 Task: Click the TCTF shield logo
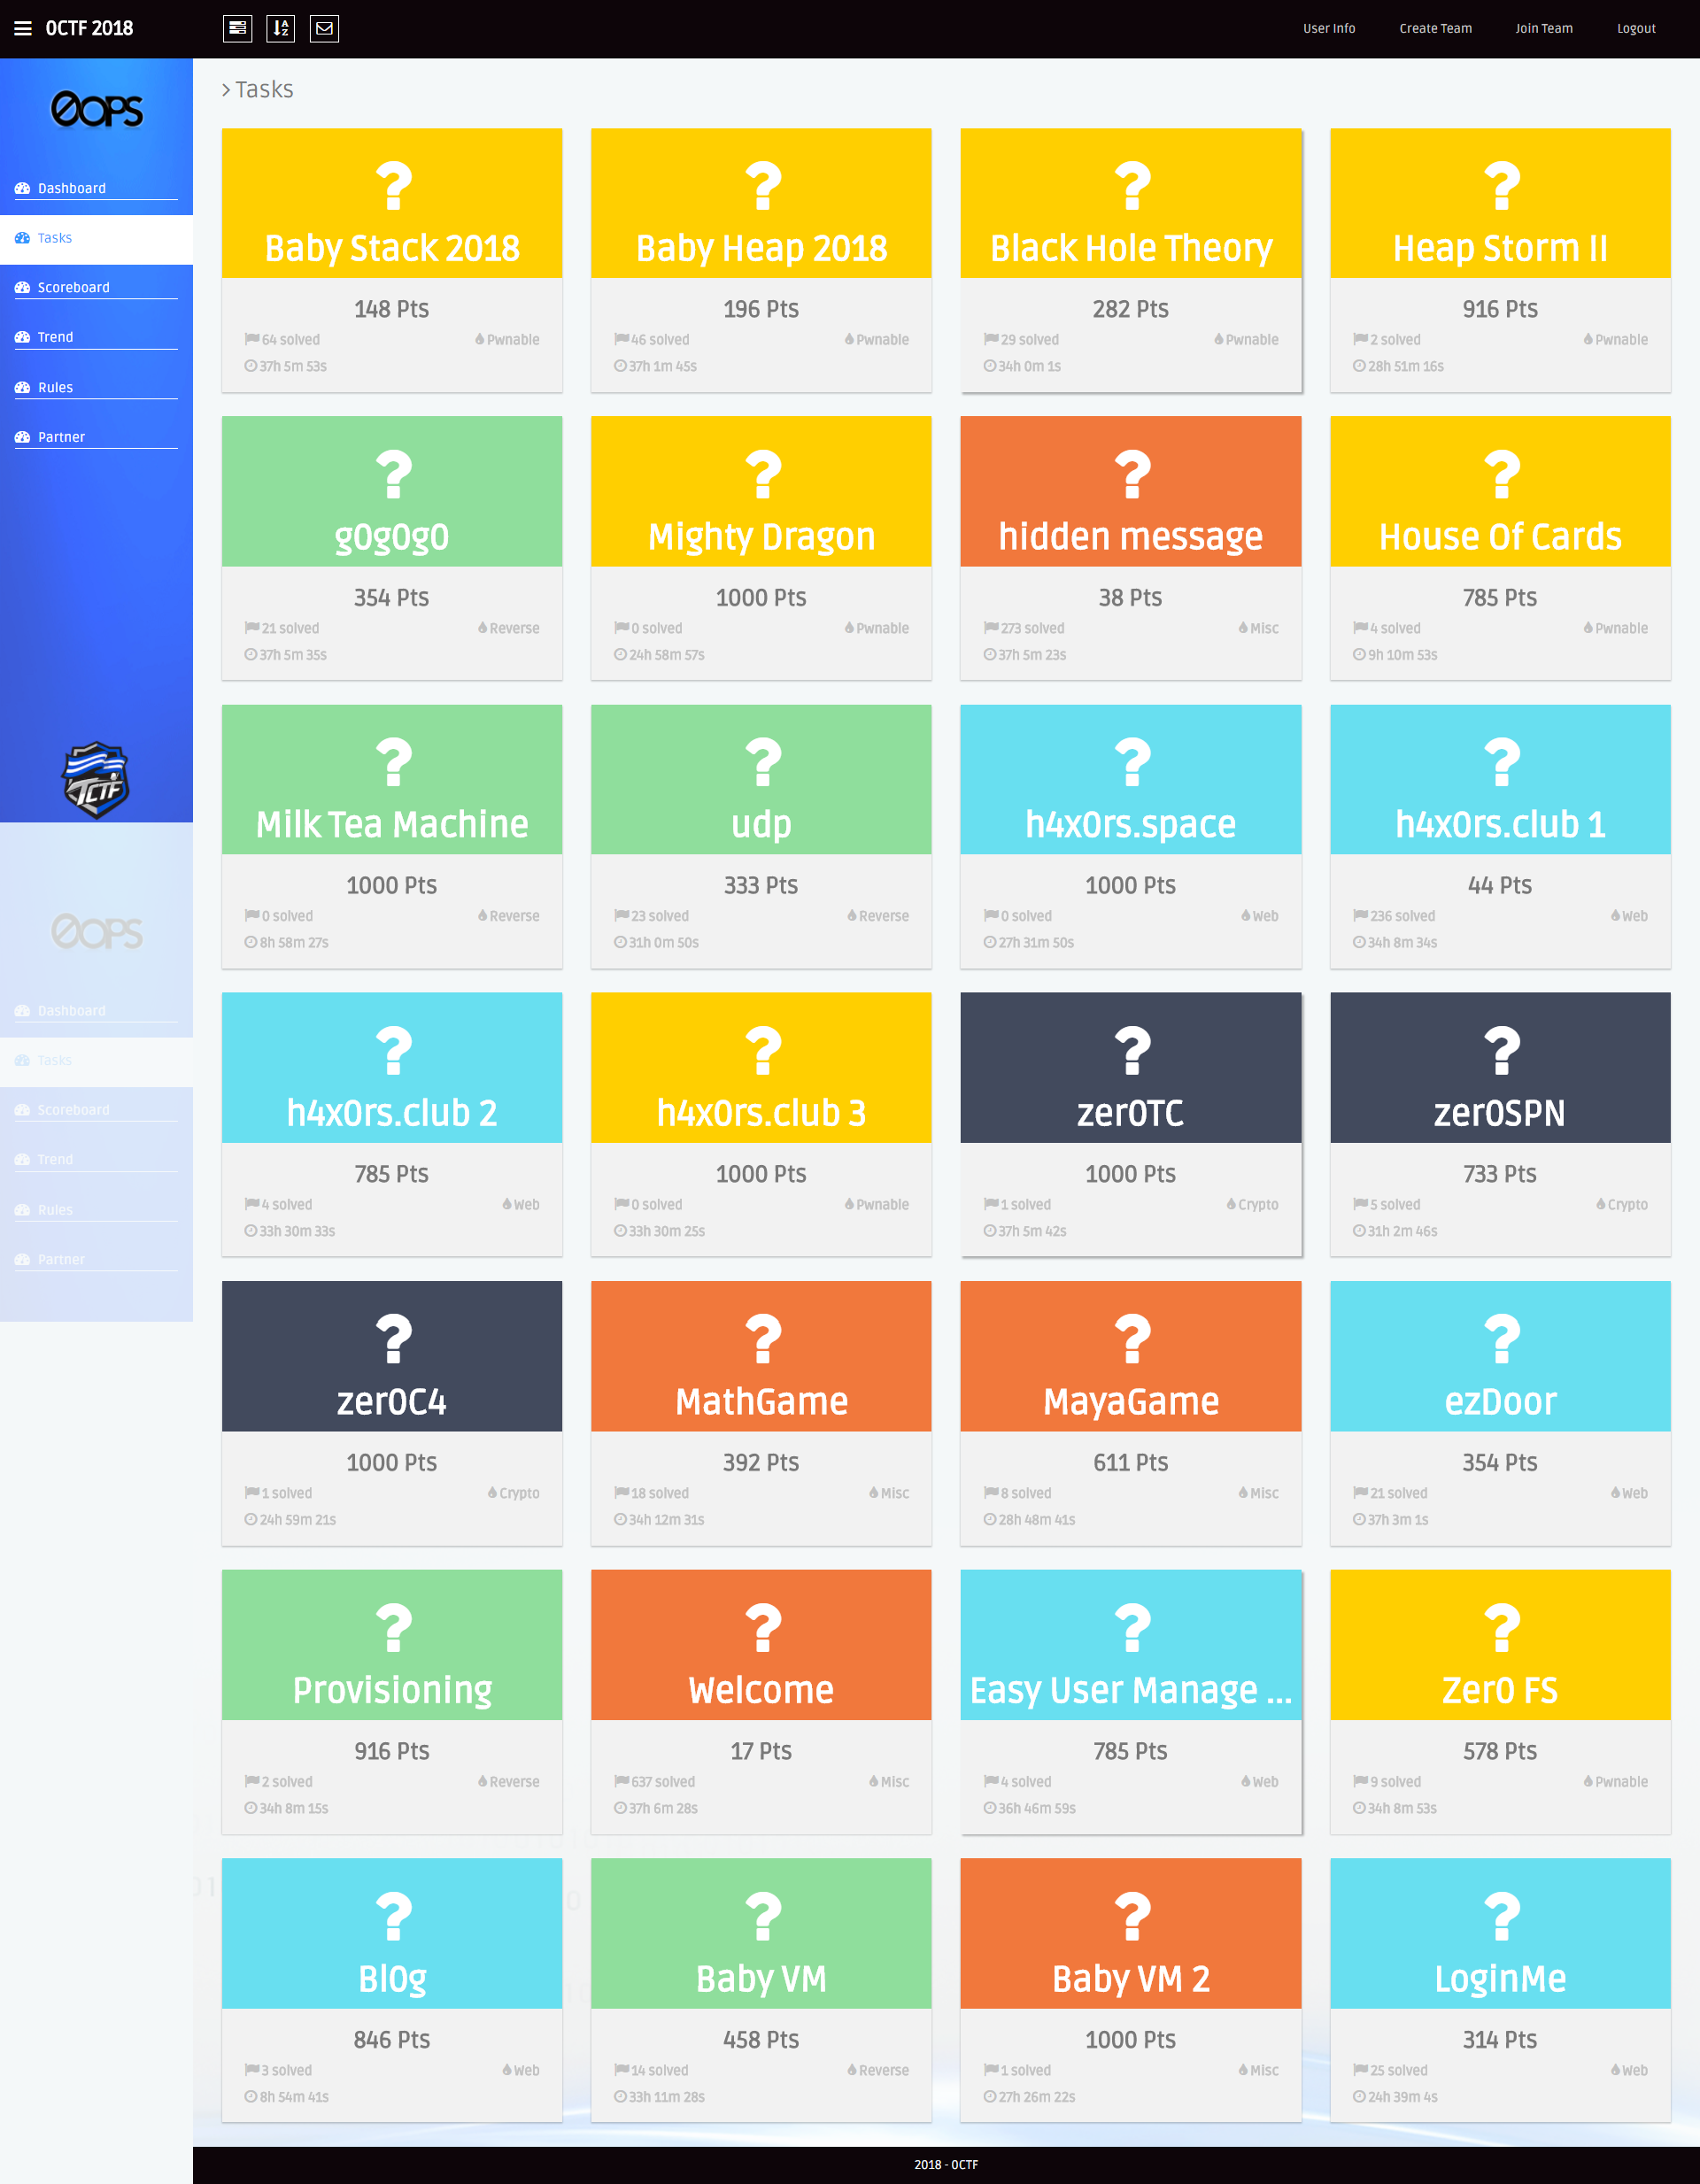point(96,780)
